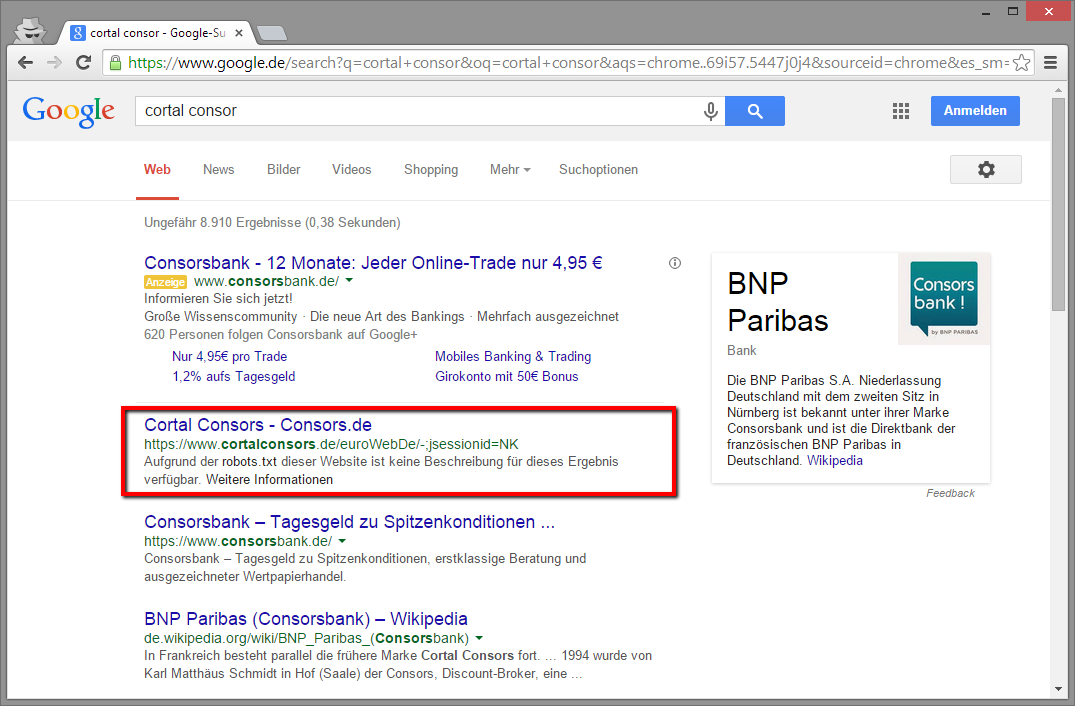Switch to the Bilder tab
The height and width of the screenshot is (706, 1075).
(x=283, y=170)
